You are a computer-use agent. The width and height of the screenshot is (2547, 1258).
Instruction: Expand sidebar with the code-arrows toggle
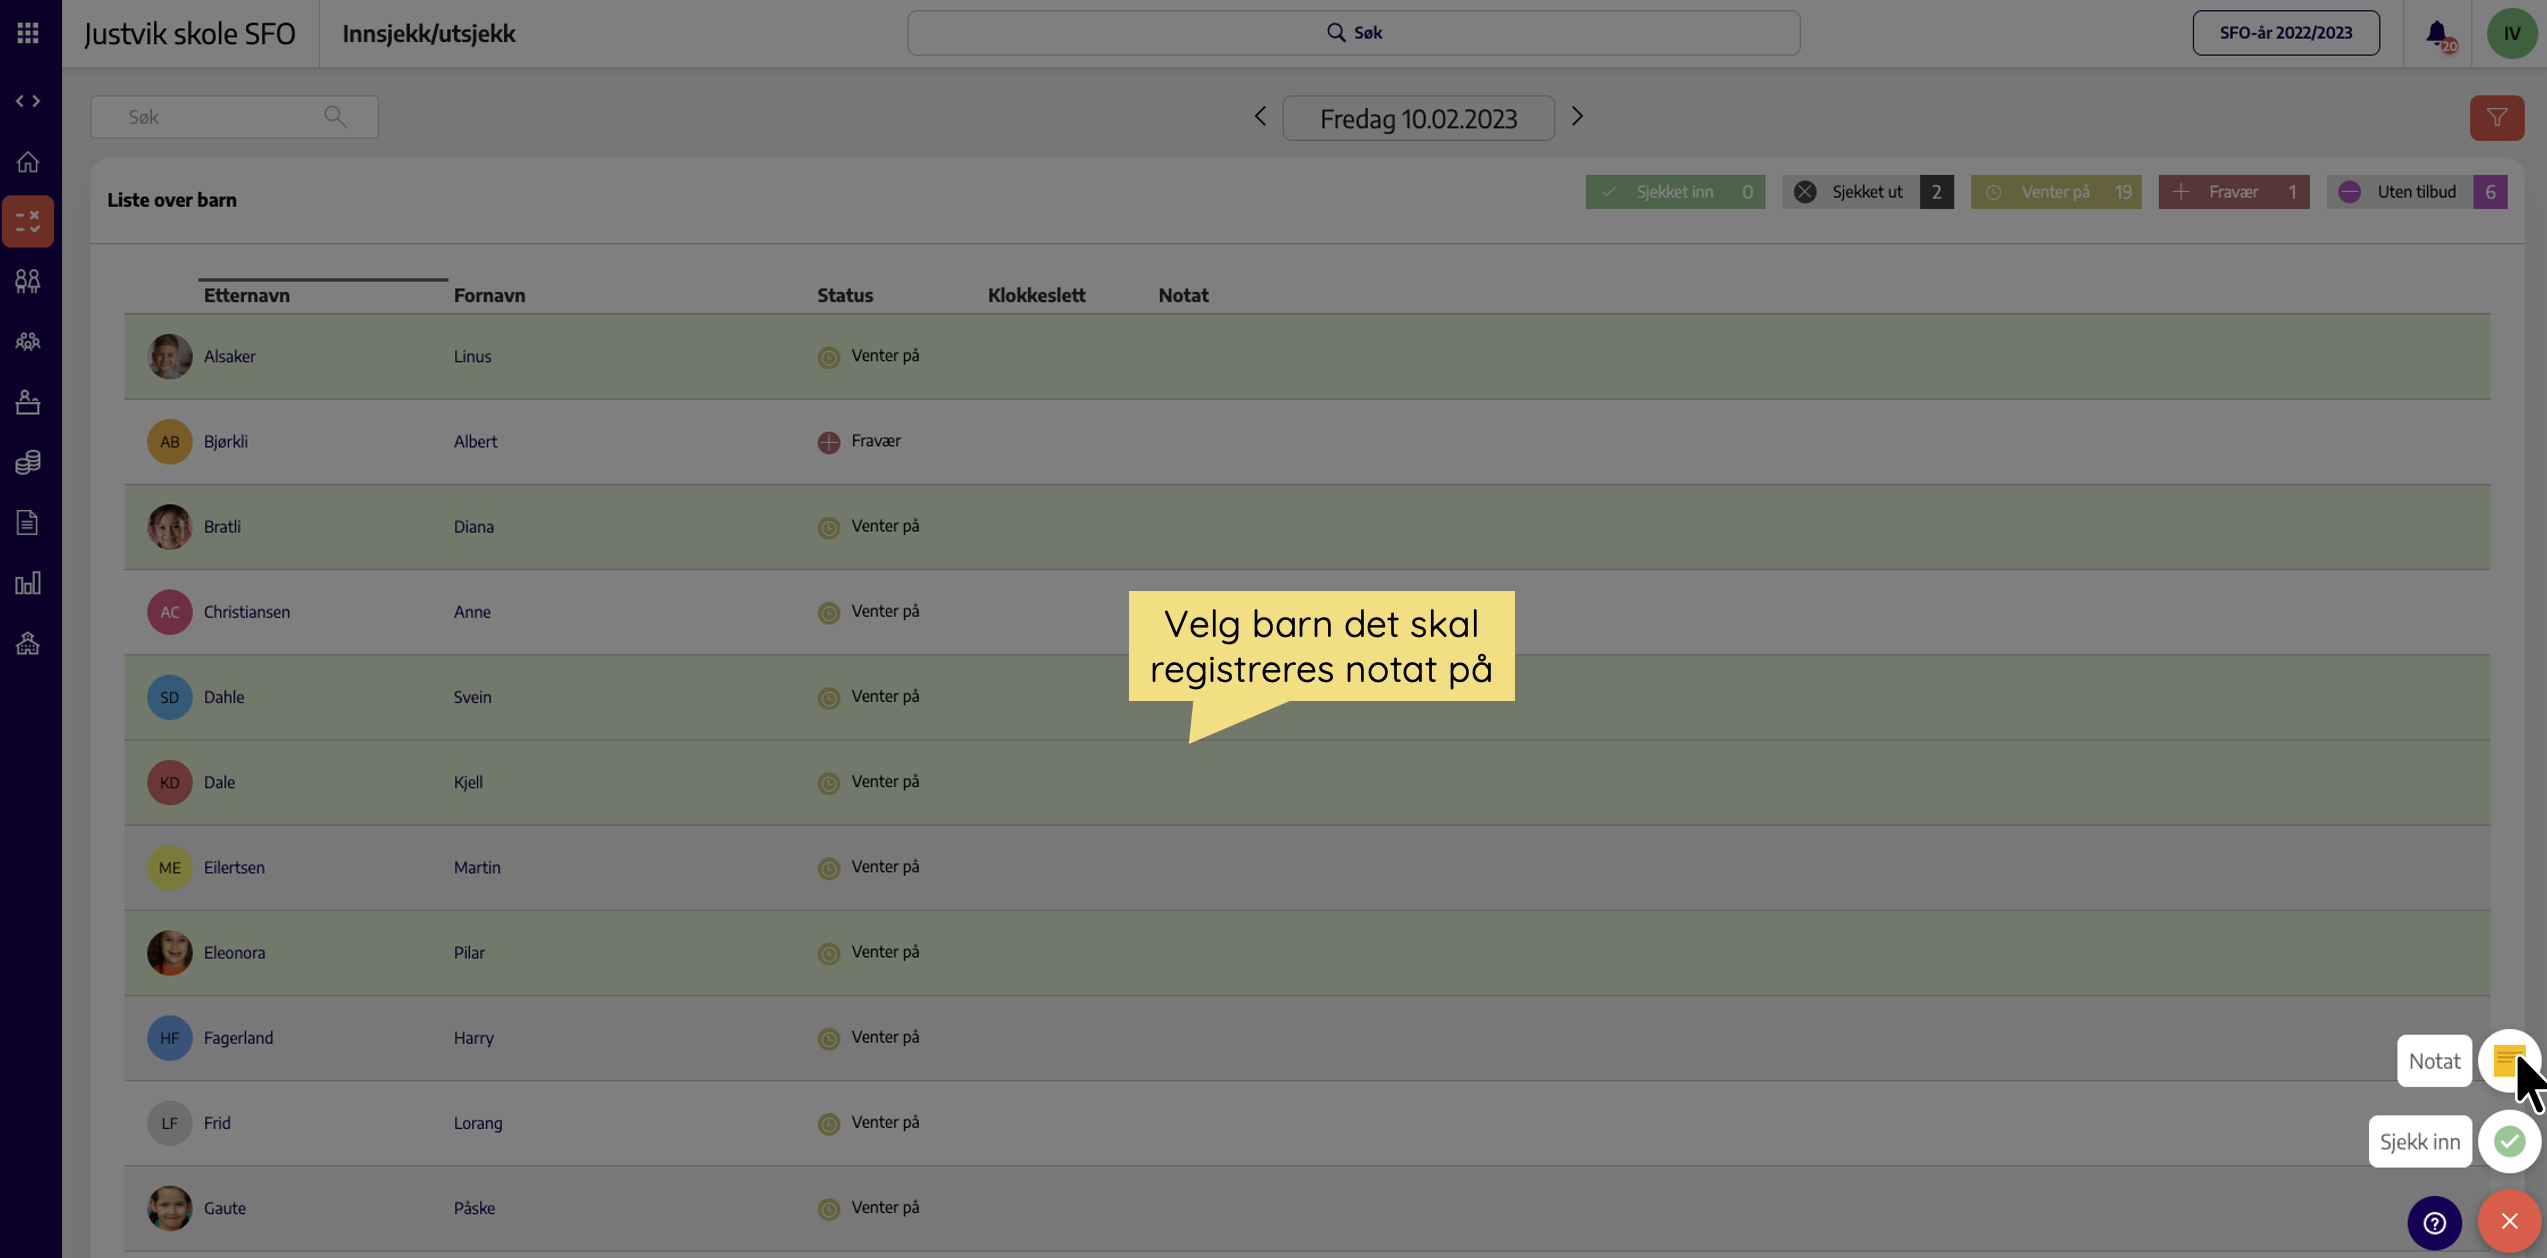click(x=28, y=101)
